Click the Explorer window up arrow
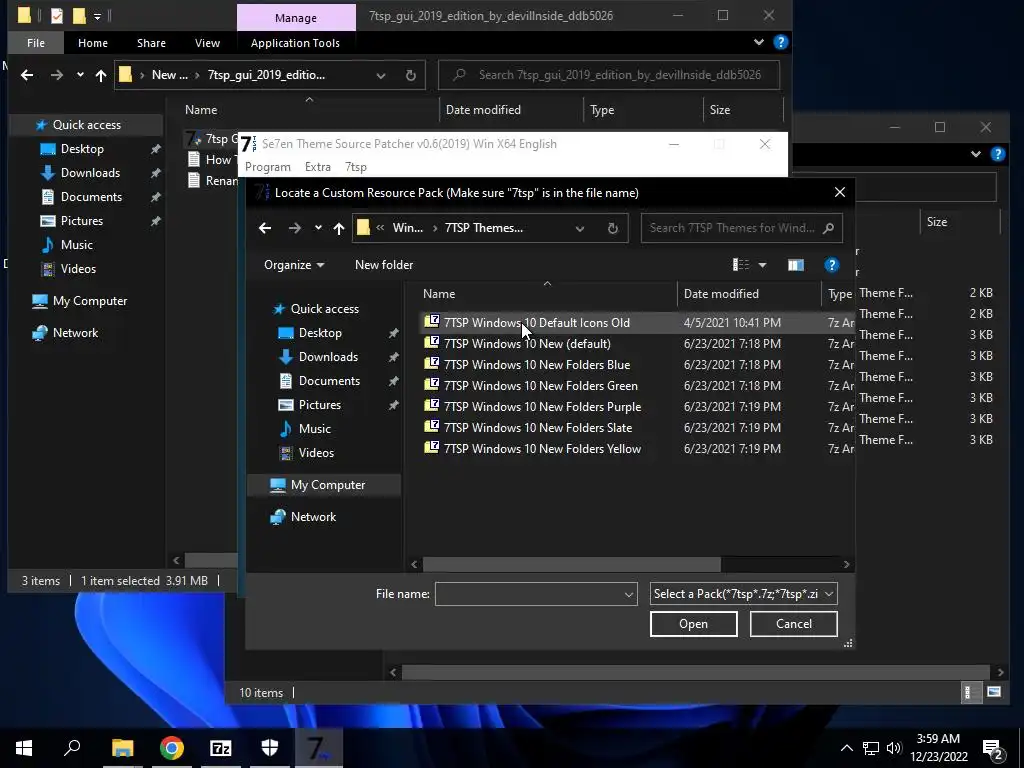 click(x=101, y=75)
